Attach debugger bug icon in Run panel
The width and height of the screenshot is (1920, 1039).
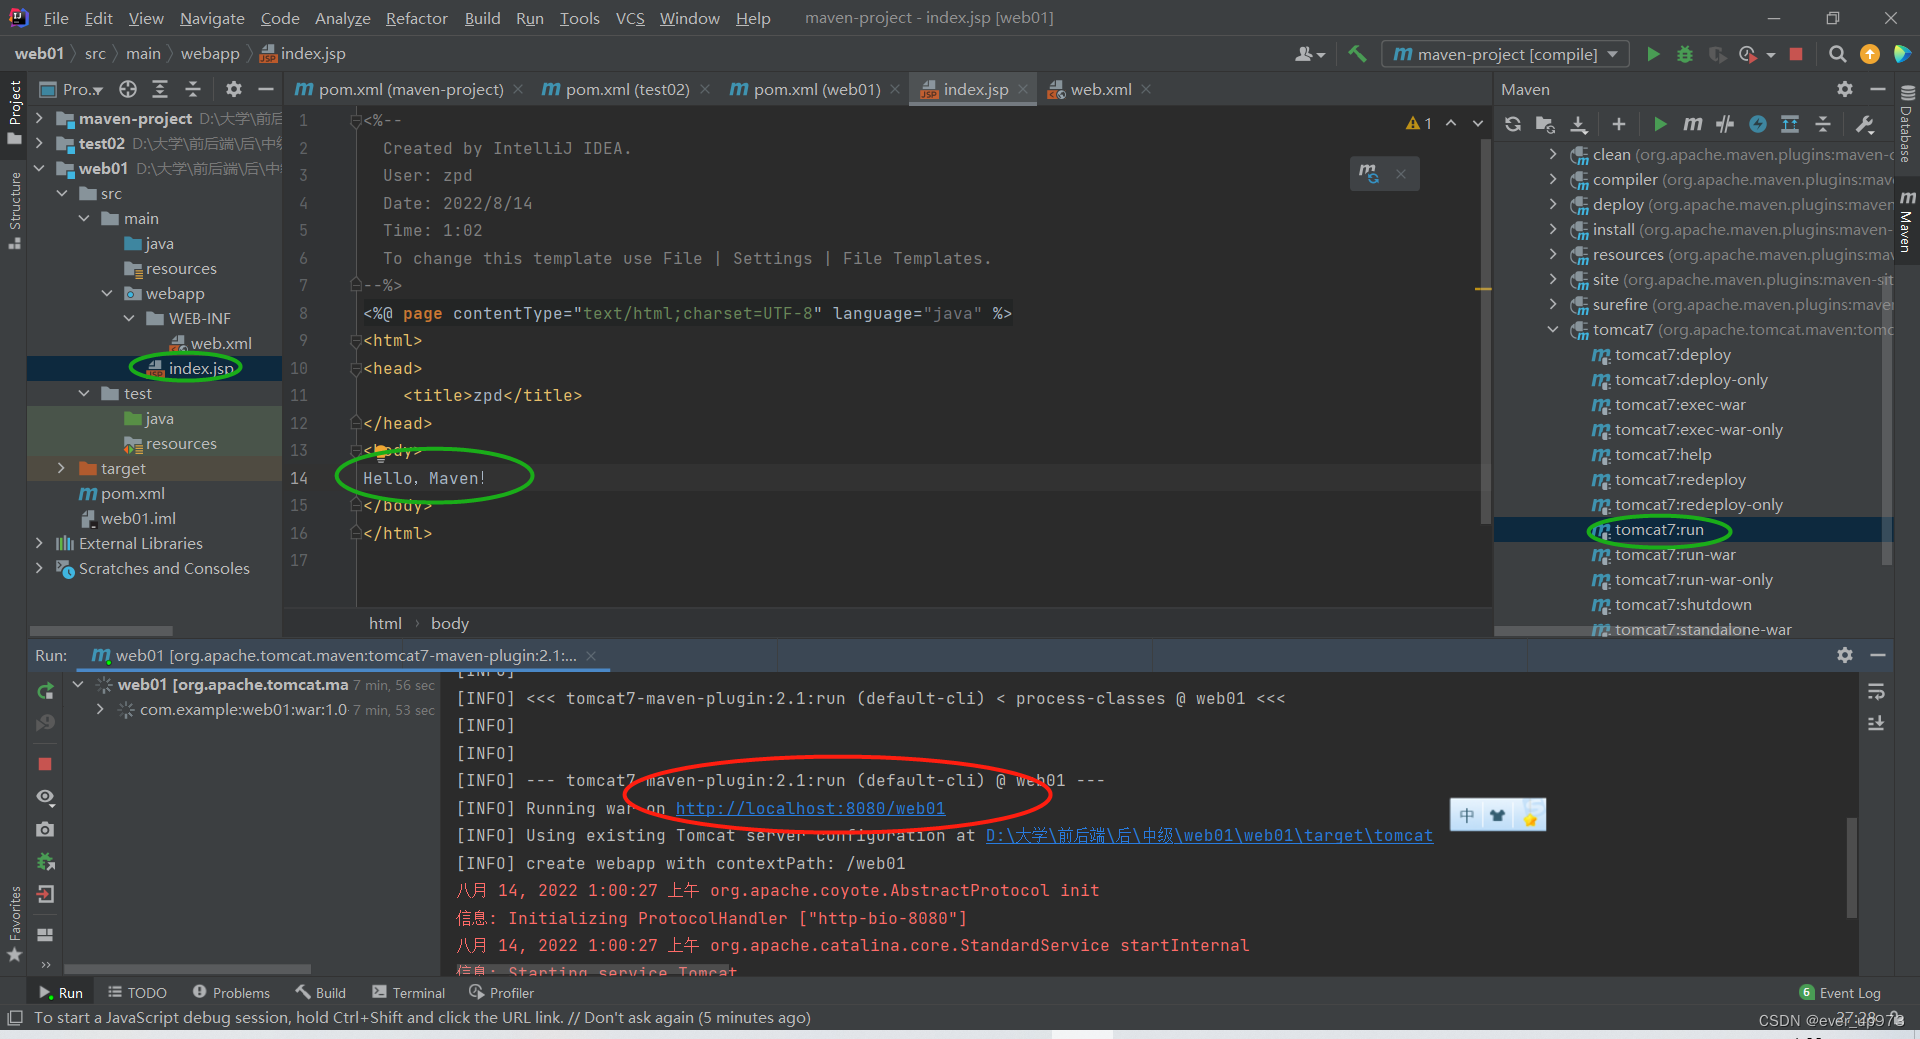tap(45, 861)
